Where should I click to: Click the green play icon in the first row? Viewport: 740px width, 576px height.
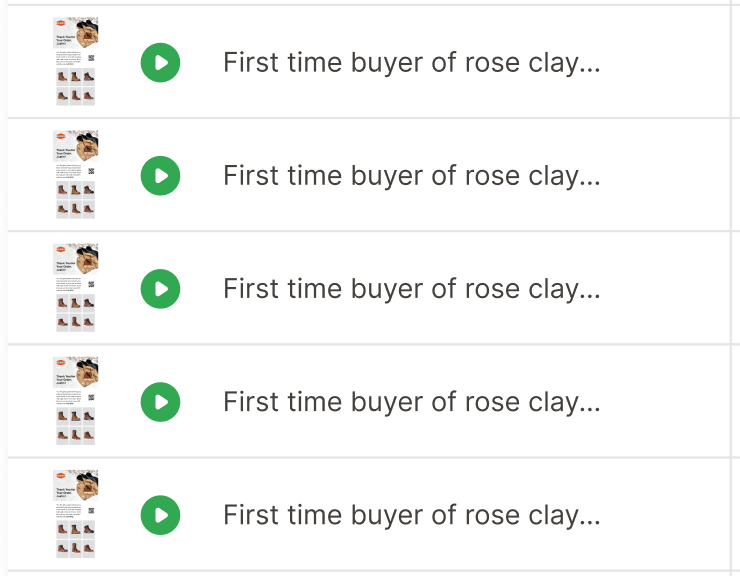click(x=160, y=62)
